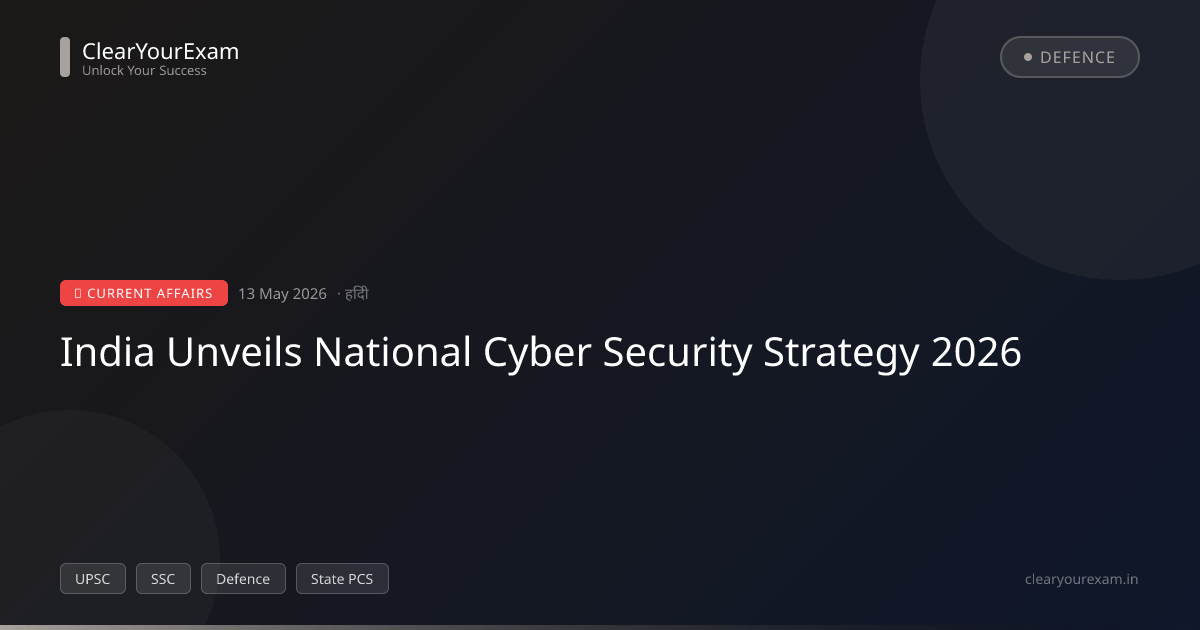
Task: Open the red CURRENT AFFAIRS label
Action: pyautogui.click(x=144, y=293)
